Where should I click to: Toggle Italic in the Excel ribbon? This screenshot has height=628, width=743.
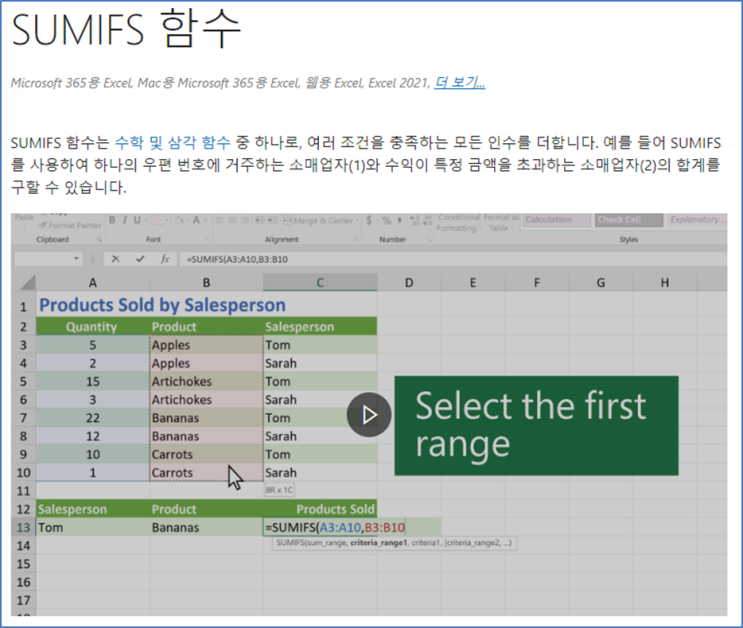click(125, 220)
